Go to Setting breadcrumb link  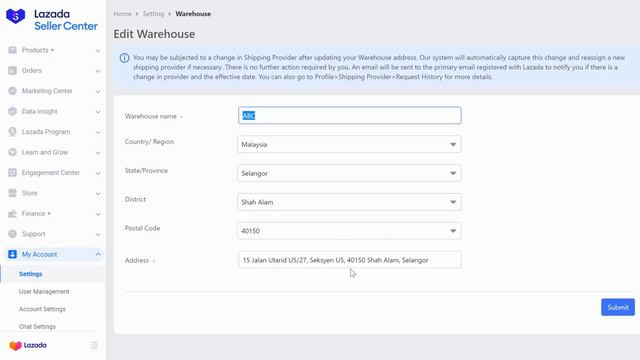(153, 13)
